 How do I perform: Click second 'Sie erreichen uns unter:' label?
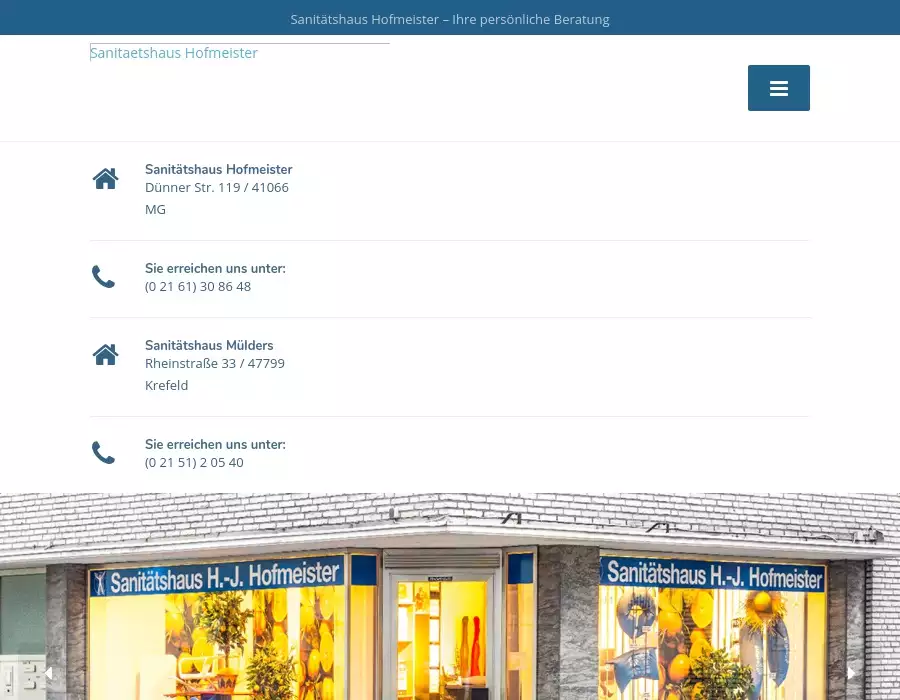(x=215, y=445)
